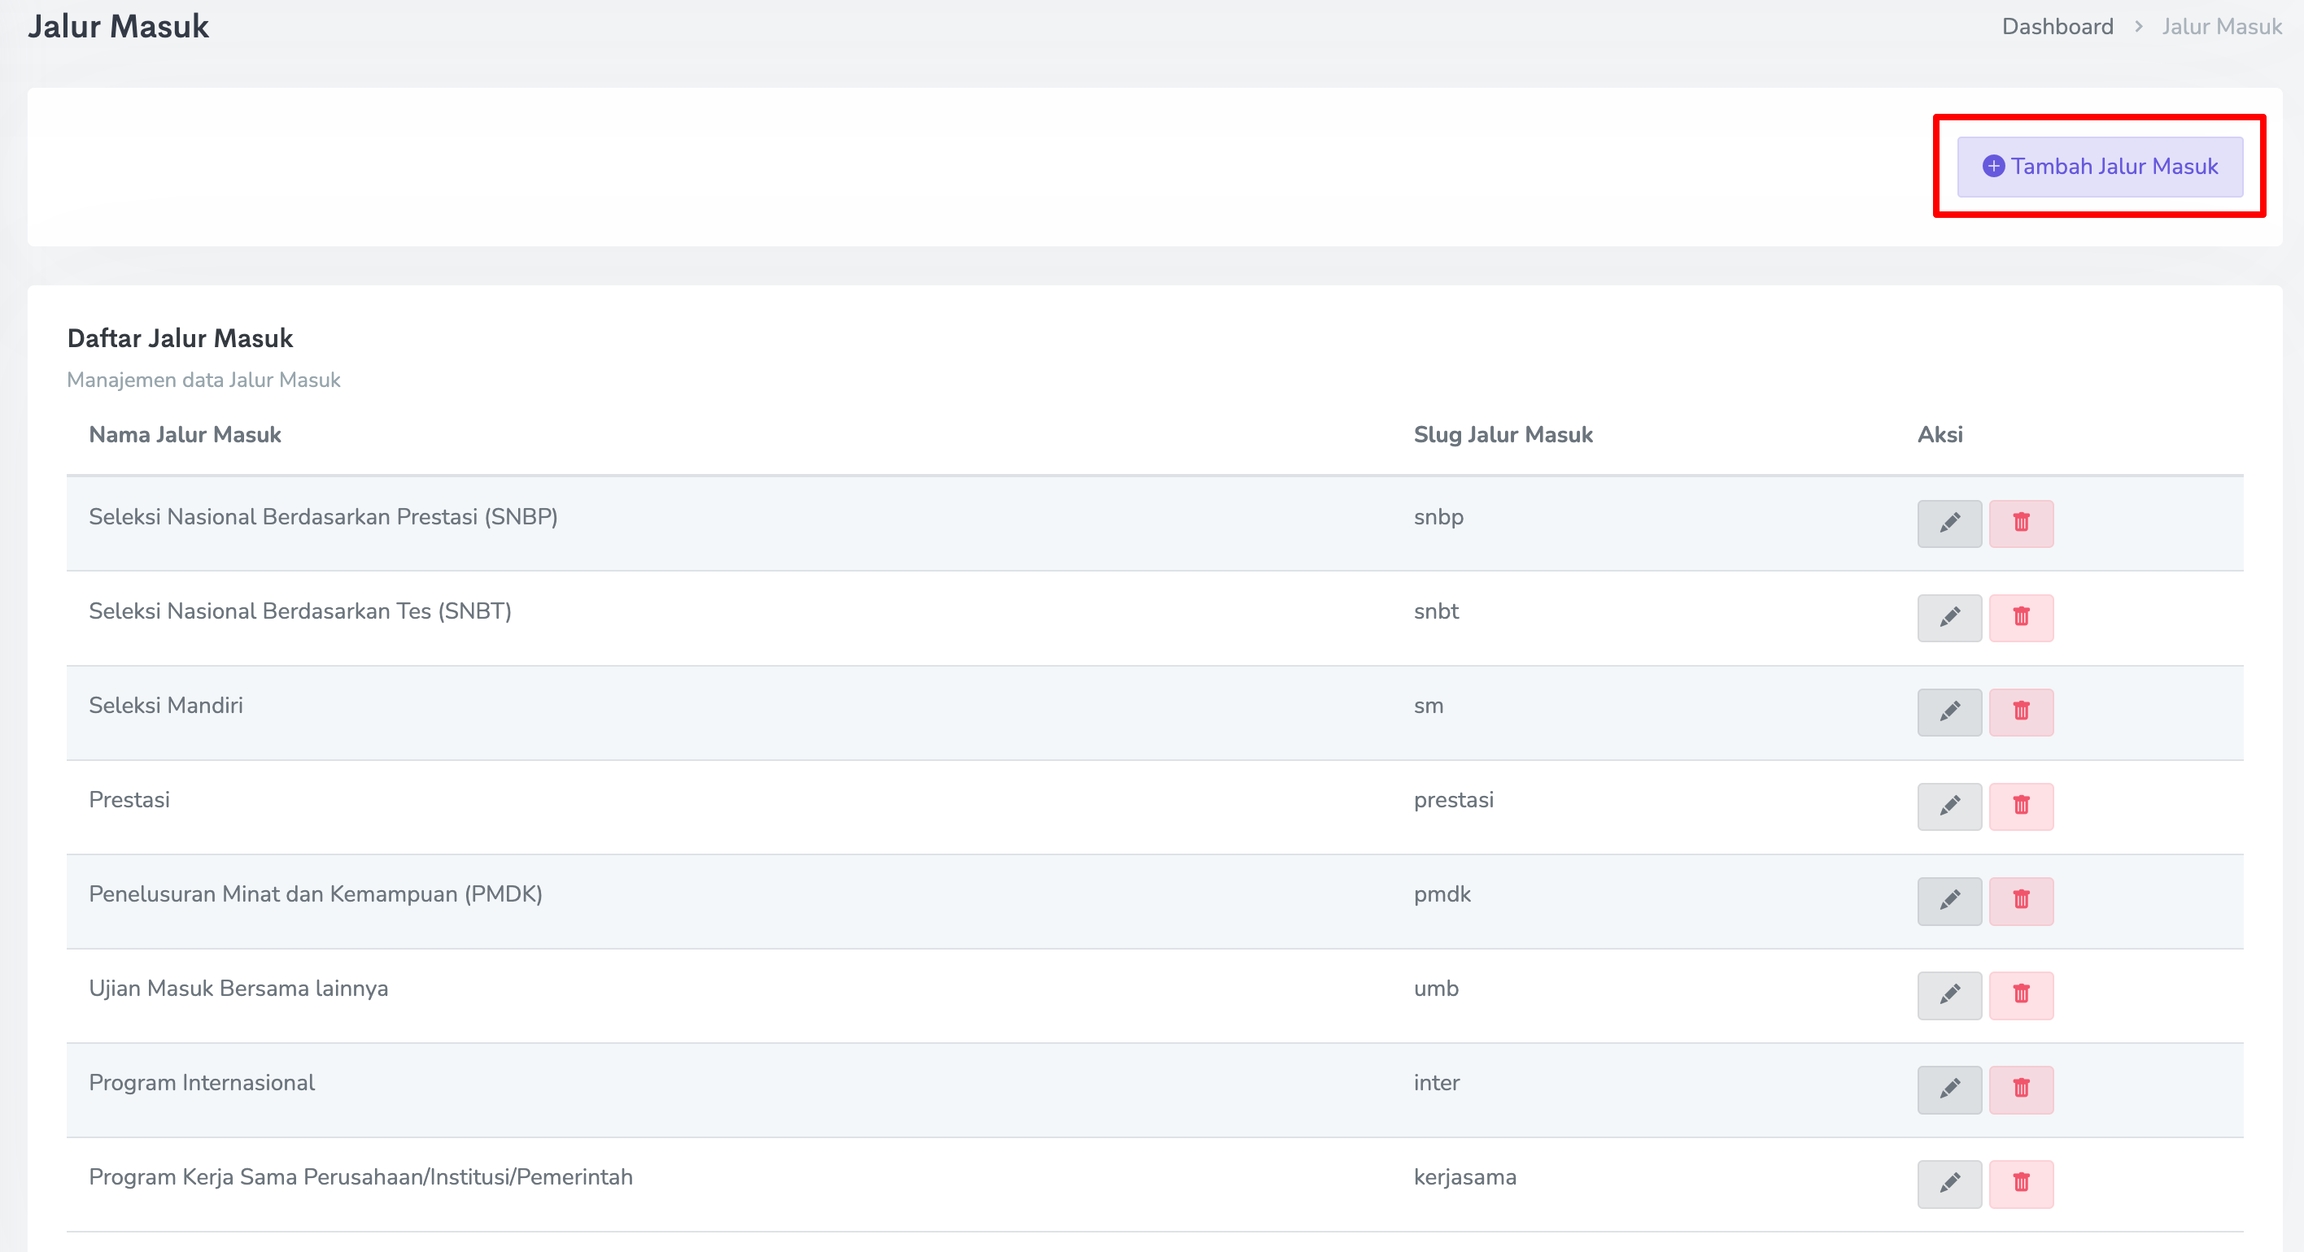
Task: Delete the pmdk jalur masuk
Action: 2020,900
